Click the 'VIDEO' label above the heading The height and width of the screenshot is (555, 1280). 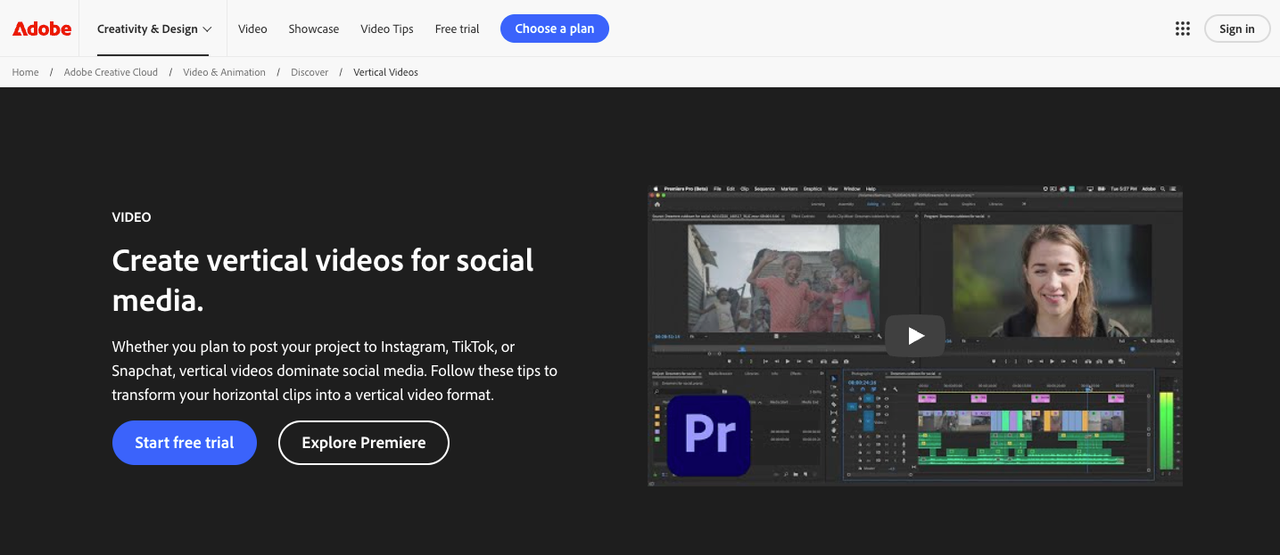tap(132, 217)
